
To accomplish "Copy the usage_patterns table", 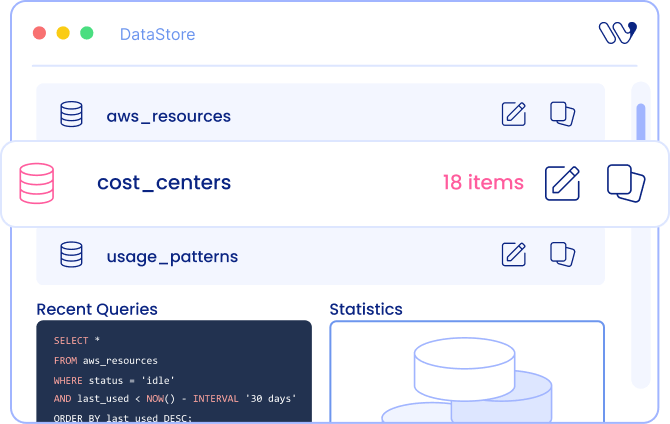I will coord(562,254).
